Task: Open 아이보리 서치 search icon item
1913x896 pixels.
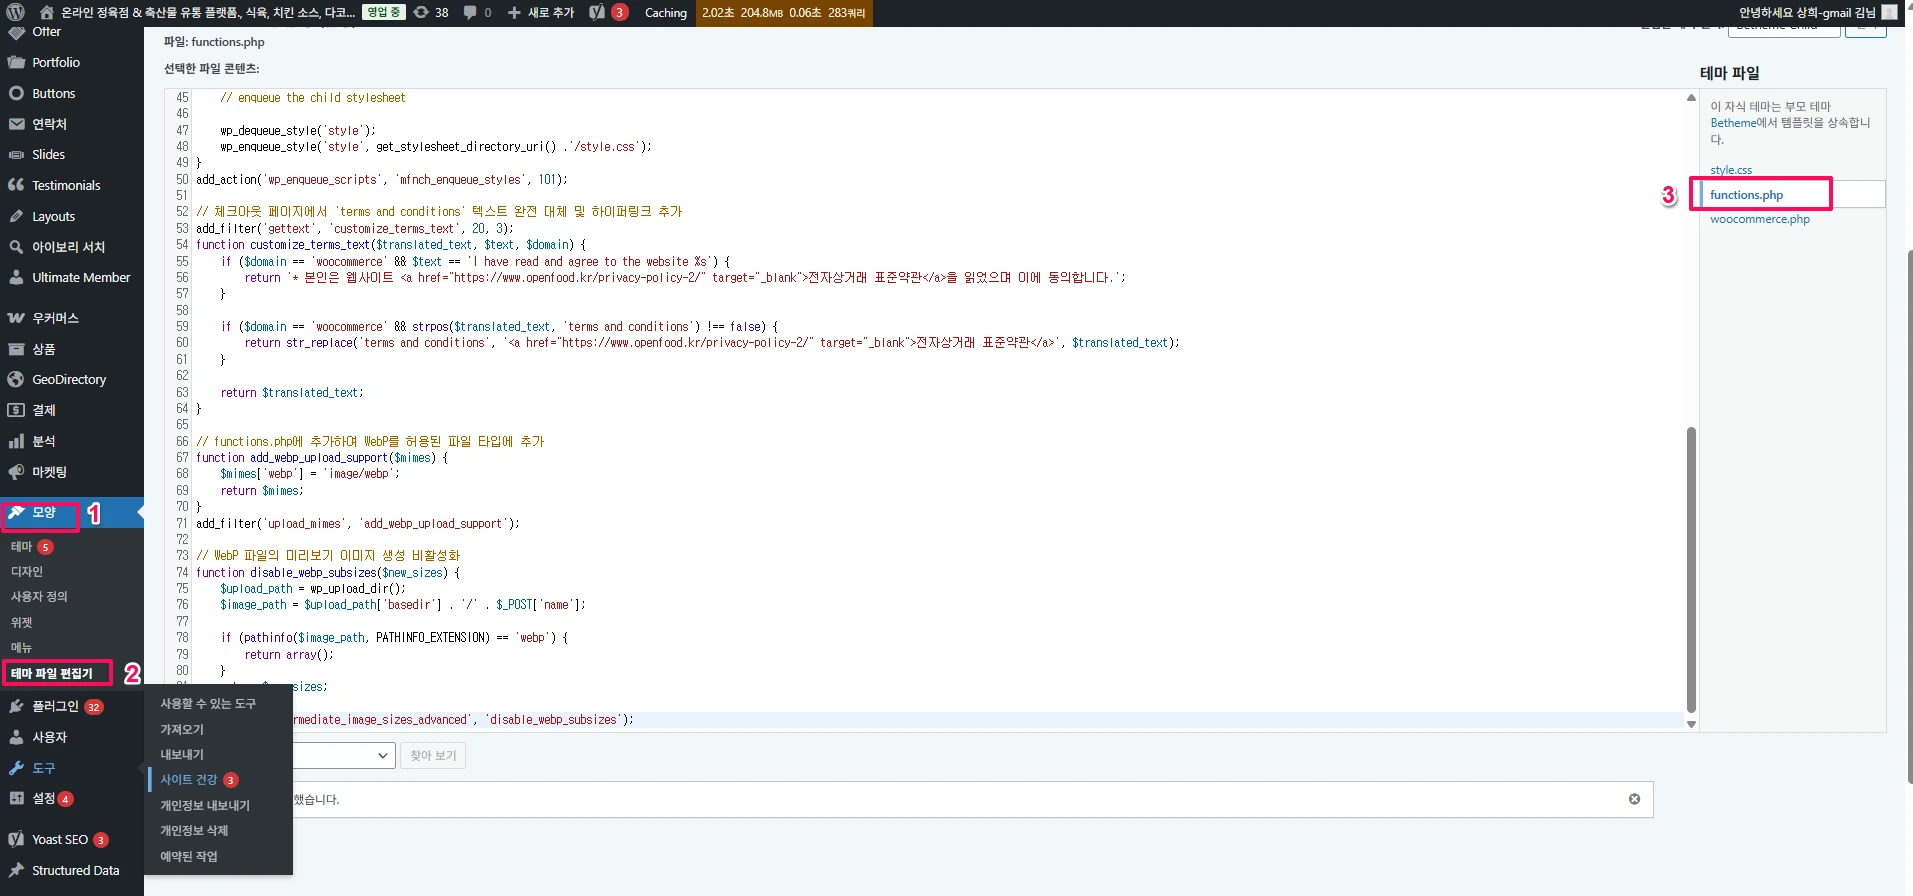Action: pos(16,247)
